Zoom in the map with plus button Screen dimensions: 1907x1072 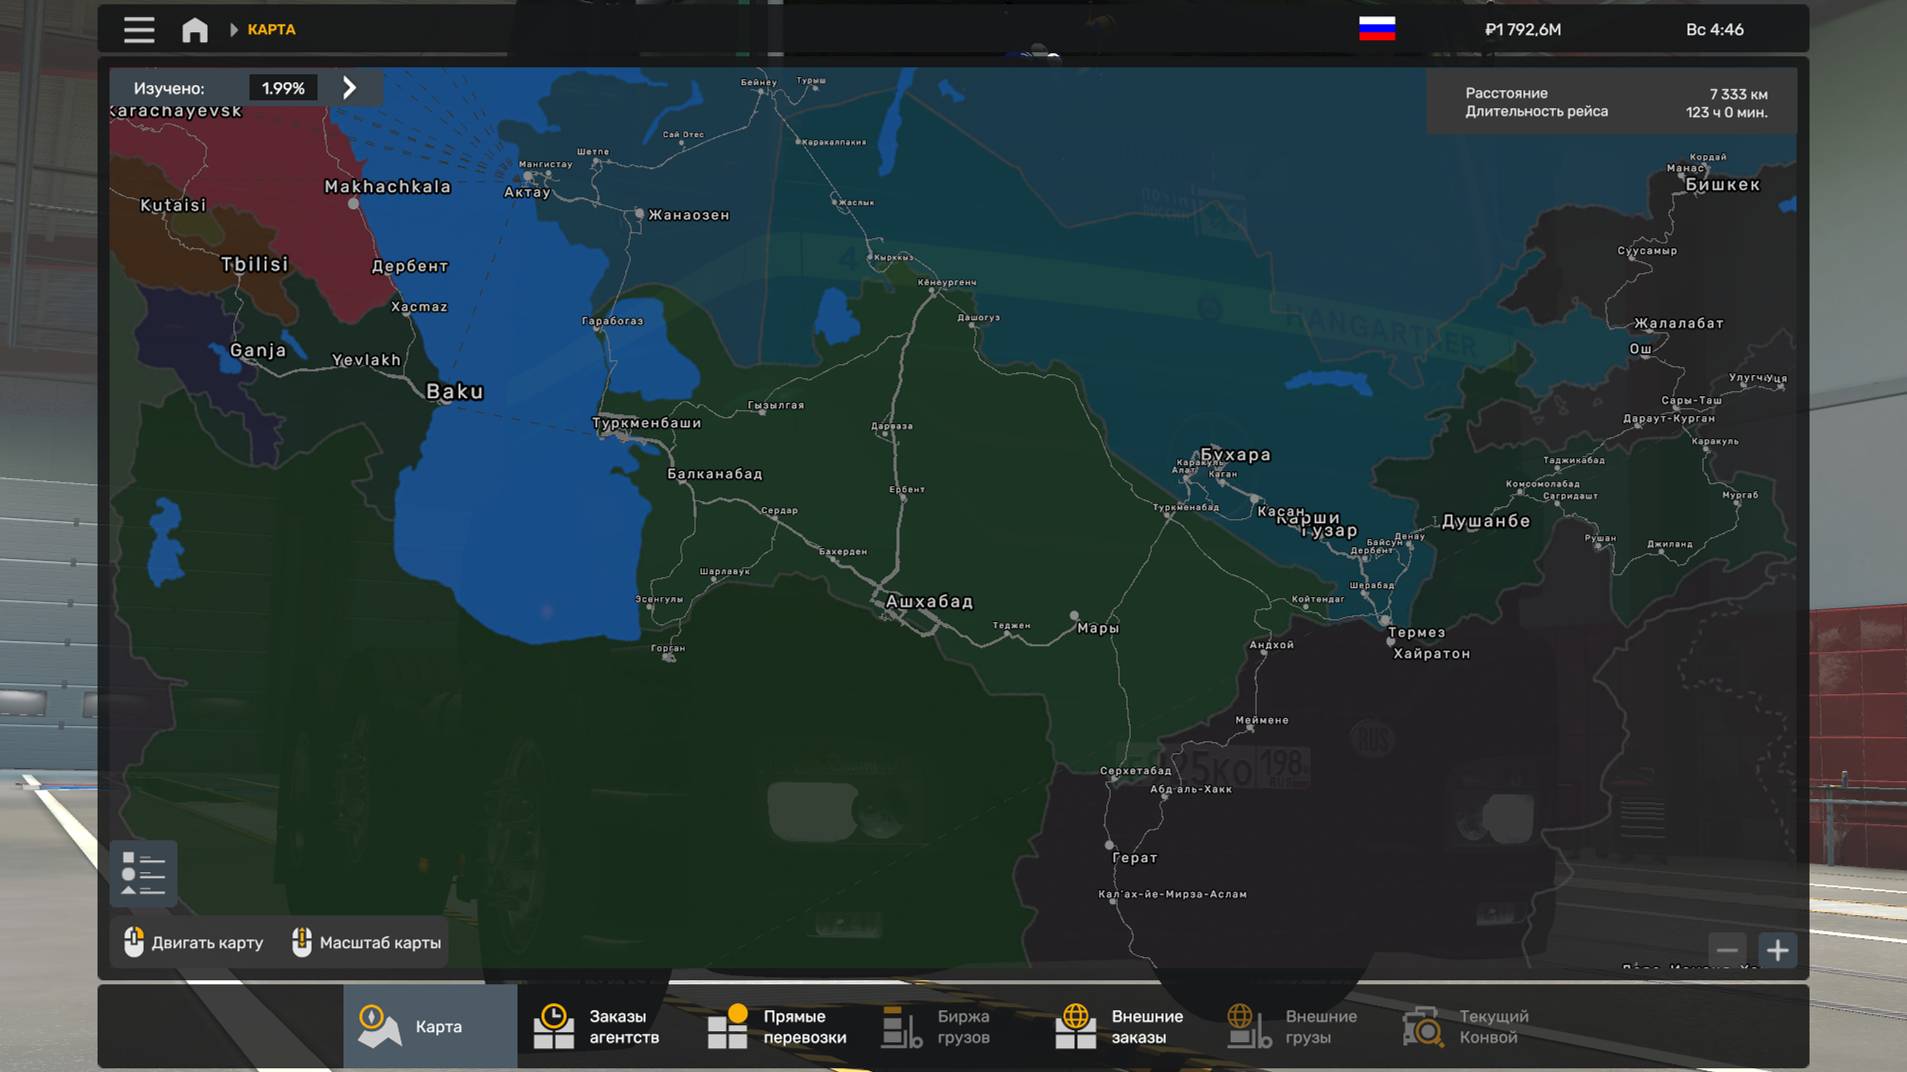tap(1777, 950)
